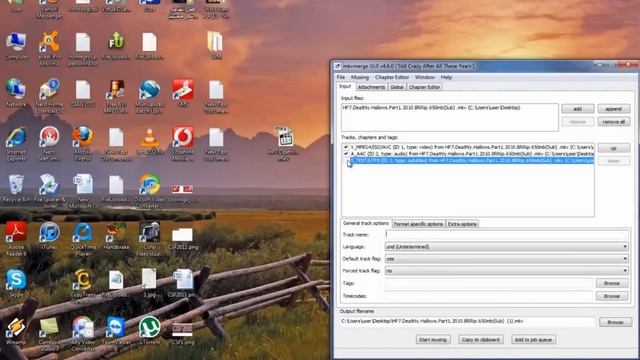Select the VLC cone desktop icon
The width and height of the screenshot is (640, 360).
click(x=149, y=141)
